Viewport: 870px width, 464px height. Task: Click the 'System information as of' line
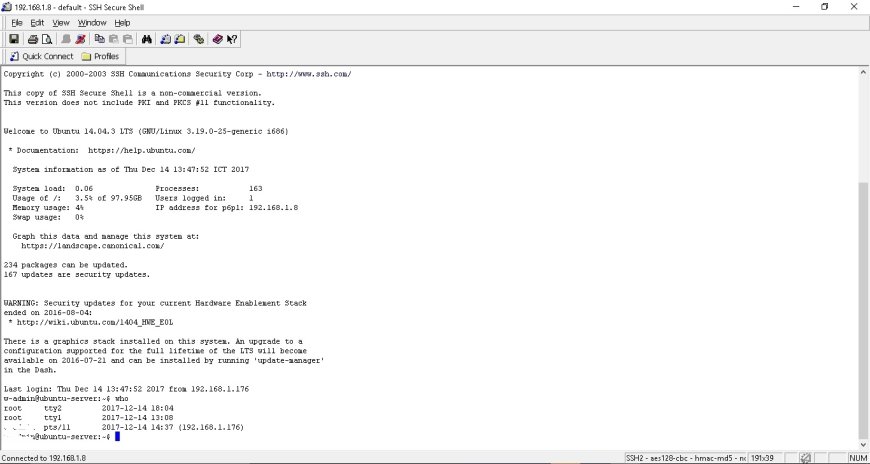(131, 169)
